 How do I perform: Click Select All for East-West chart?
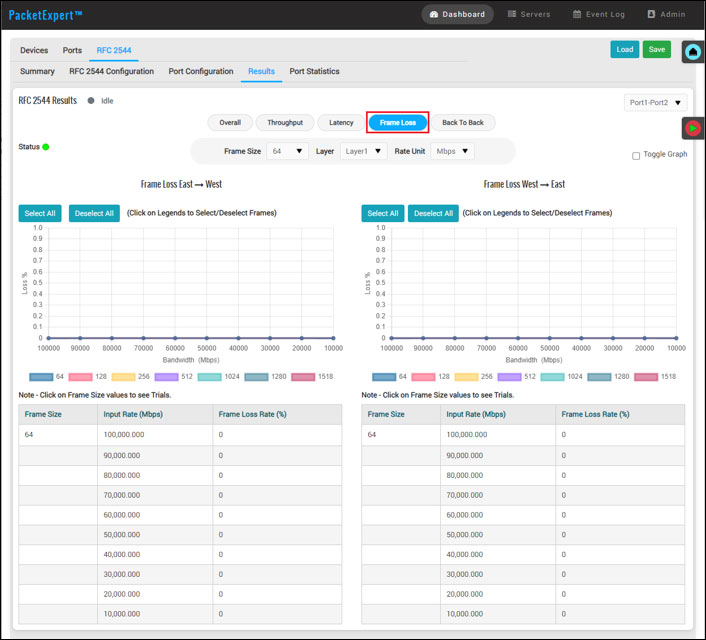40,213
